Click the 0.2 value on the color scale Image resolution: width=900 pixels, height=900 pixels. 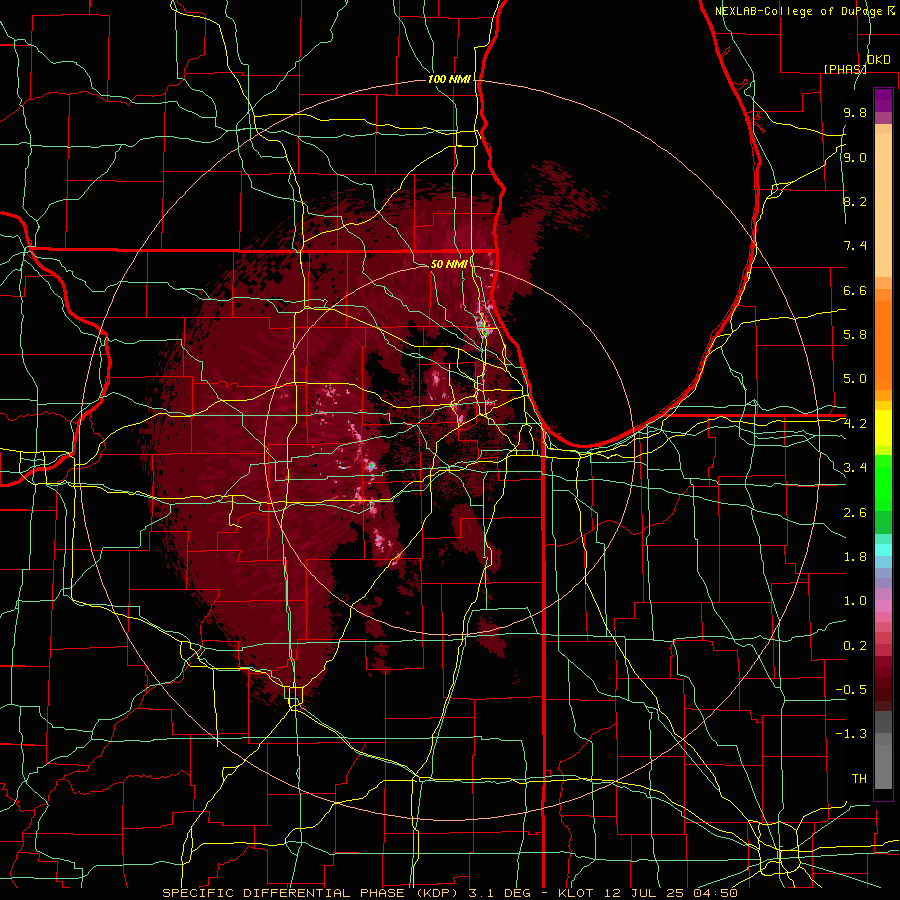(x=855, y=646)
